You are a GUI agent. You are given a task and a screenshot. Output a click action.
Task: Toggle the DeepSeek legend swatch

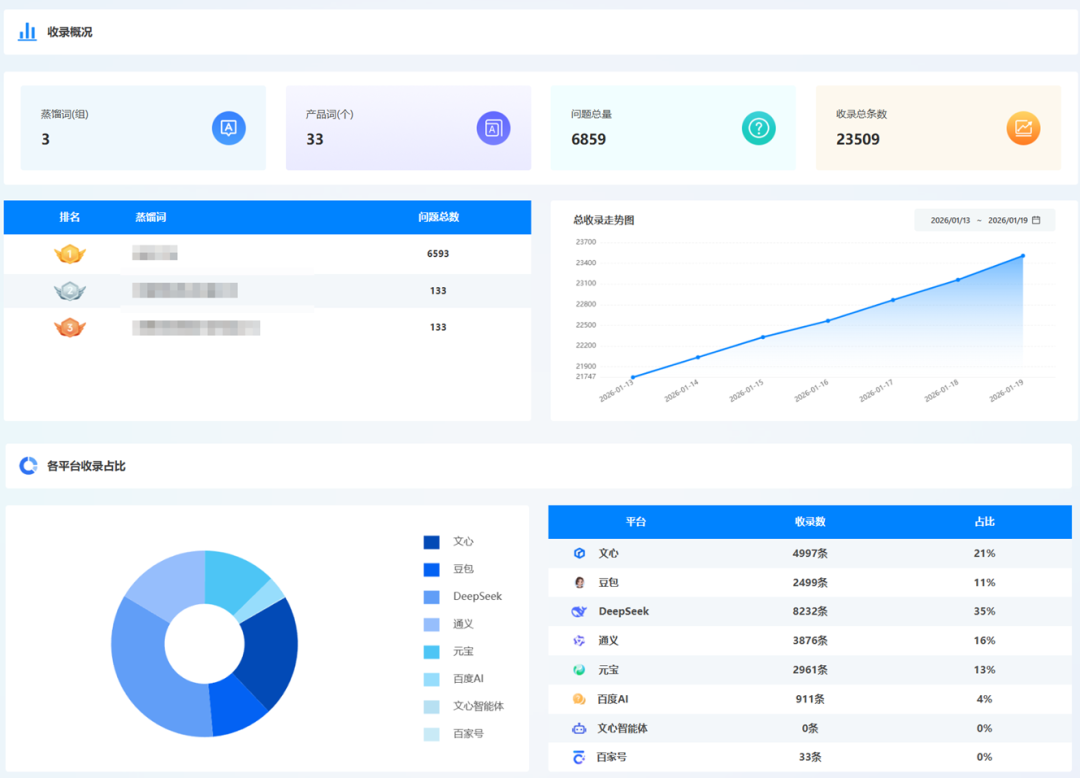(432, 597)
